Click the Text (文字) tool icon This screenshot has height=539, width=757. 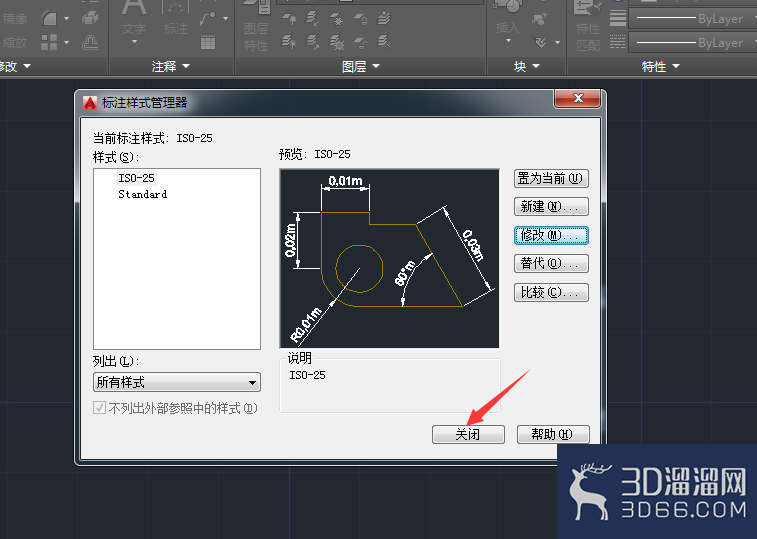click(x=134, y=19)
